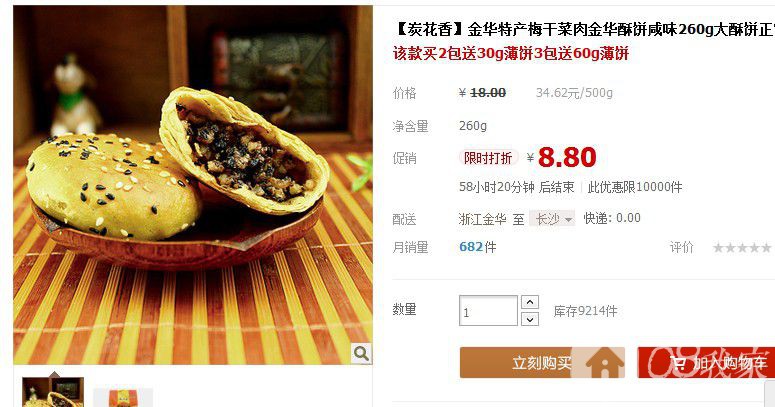The image size is (775, 407).
Task: Open the 长沙 destination city dropdown
Action: [x=552, y=219]
